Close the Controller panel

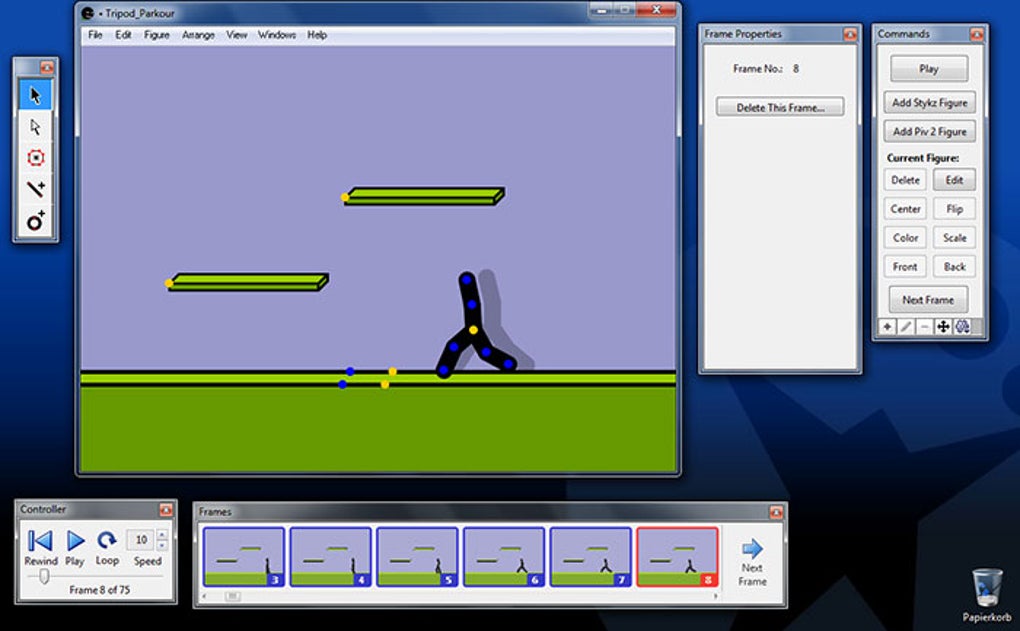click(x=166, y=509)
